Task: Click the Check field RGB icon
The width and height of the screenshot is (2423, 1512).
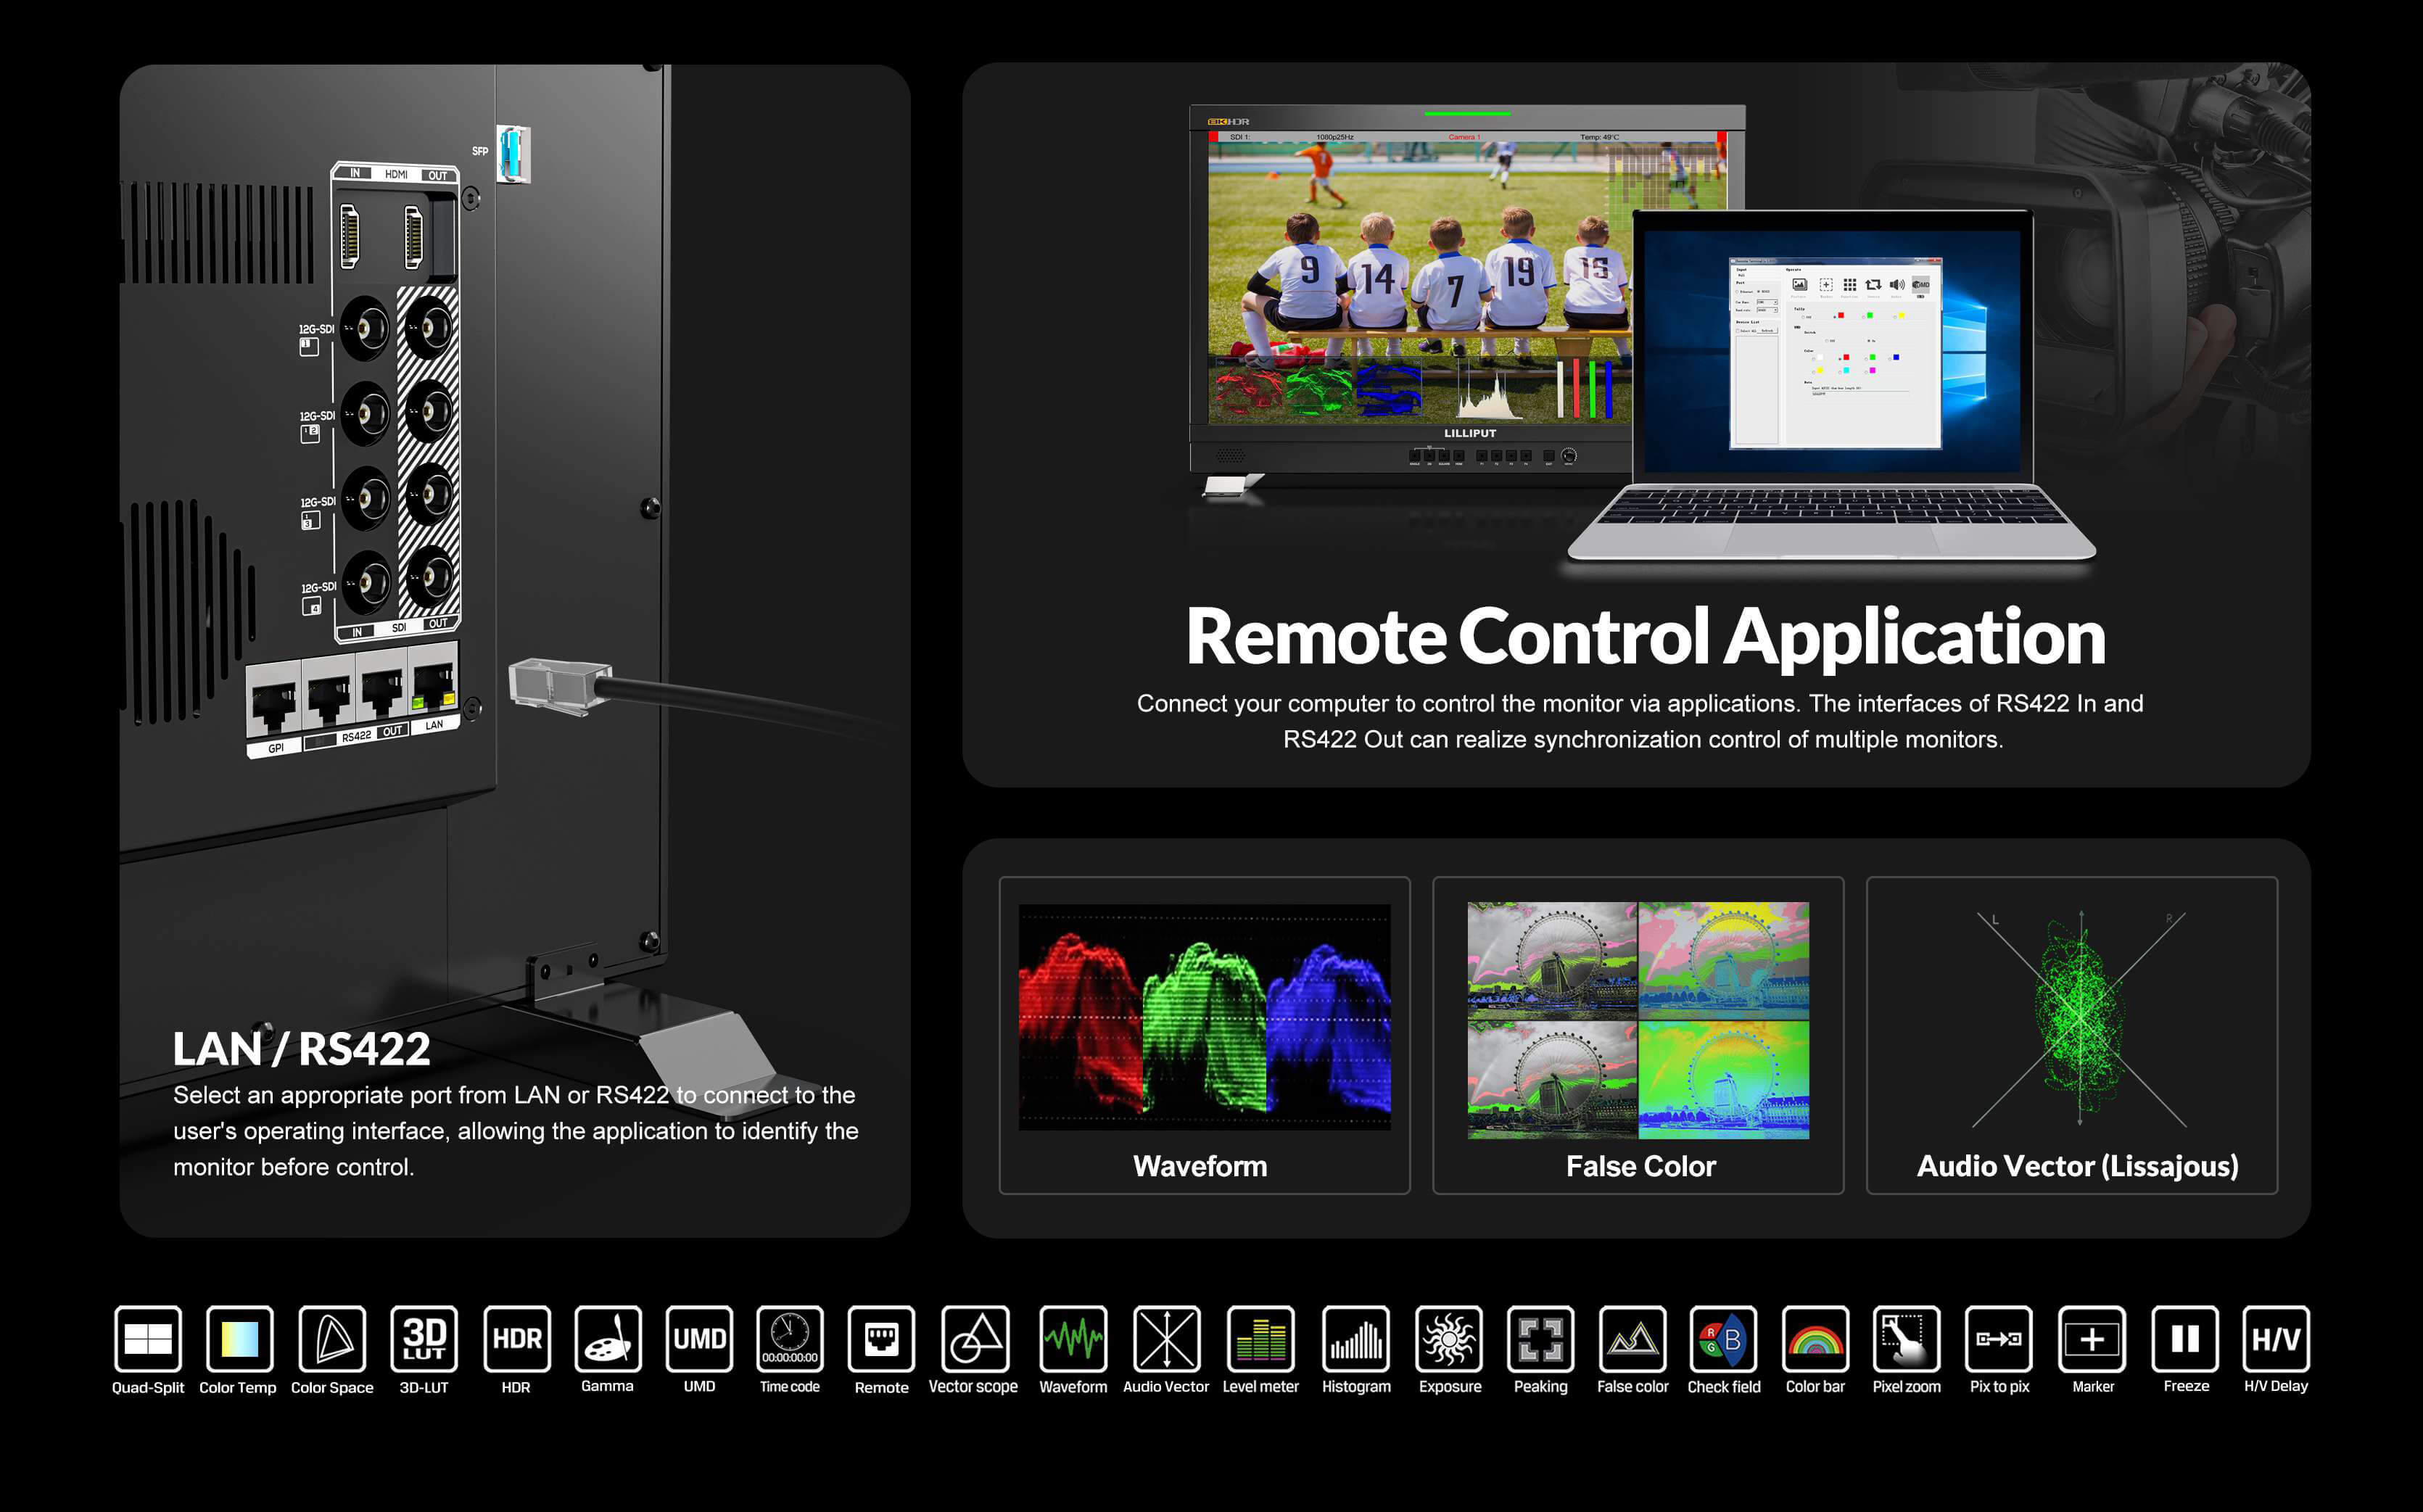Action: [1723, 1338]
